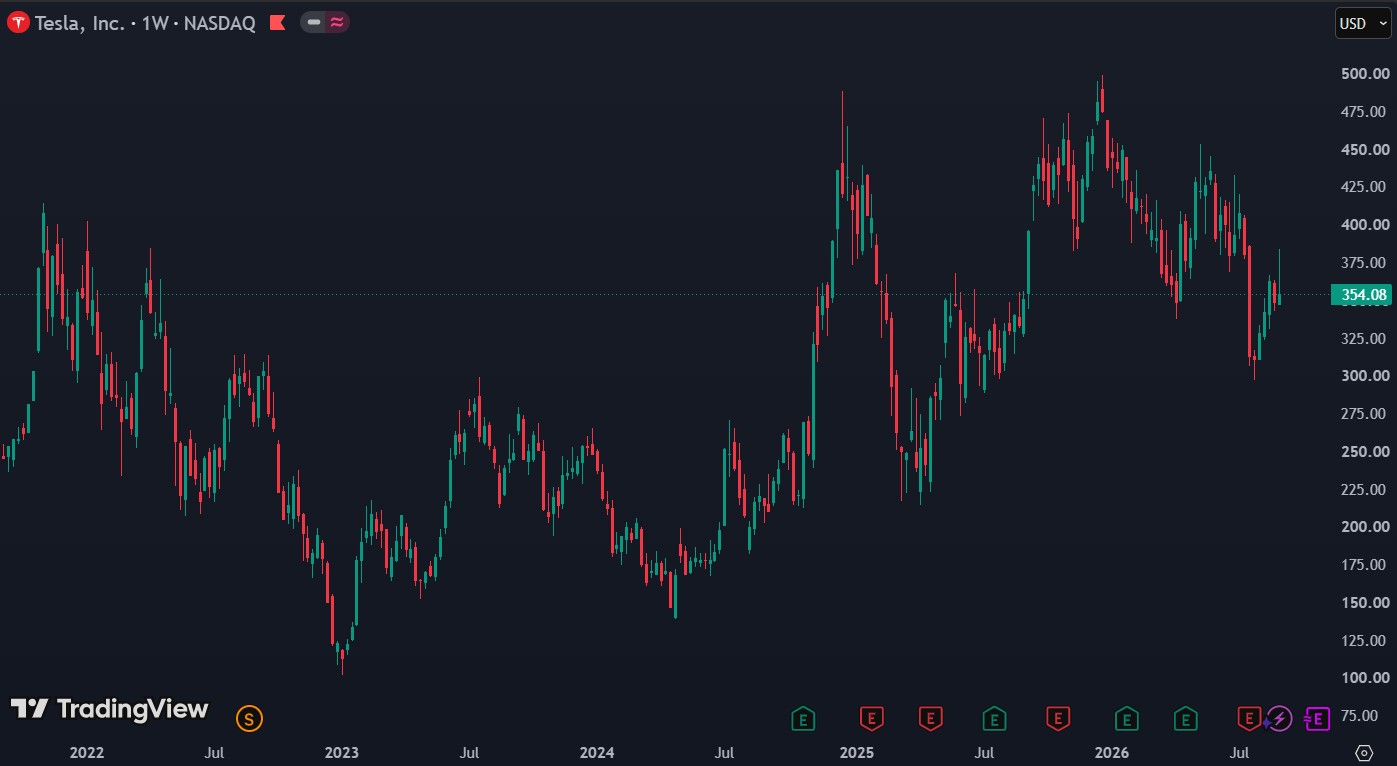1397x766 pixels.
Task: Click the green 354.08 current price label
Action: tap(1360, 294)
